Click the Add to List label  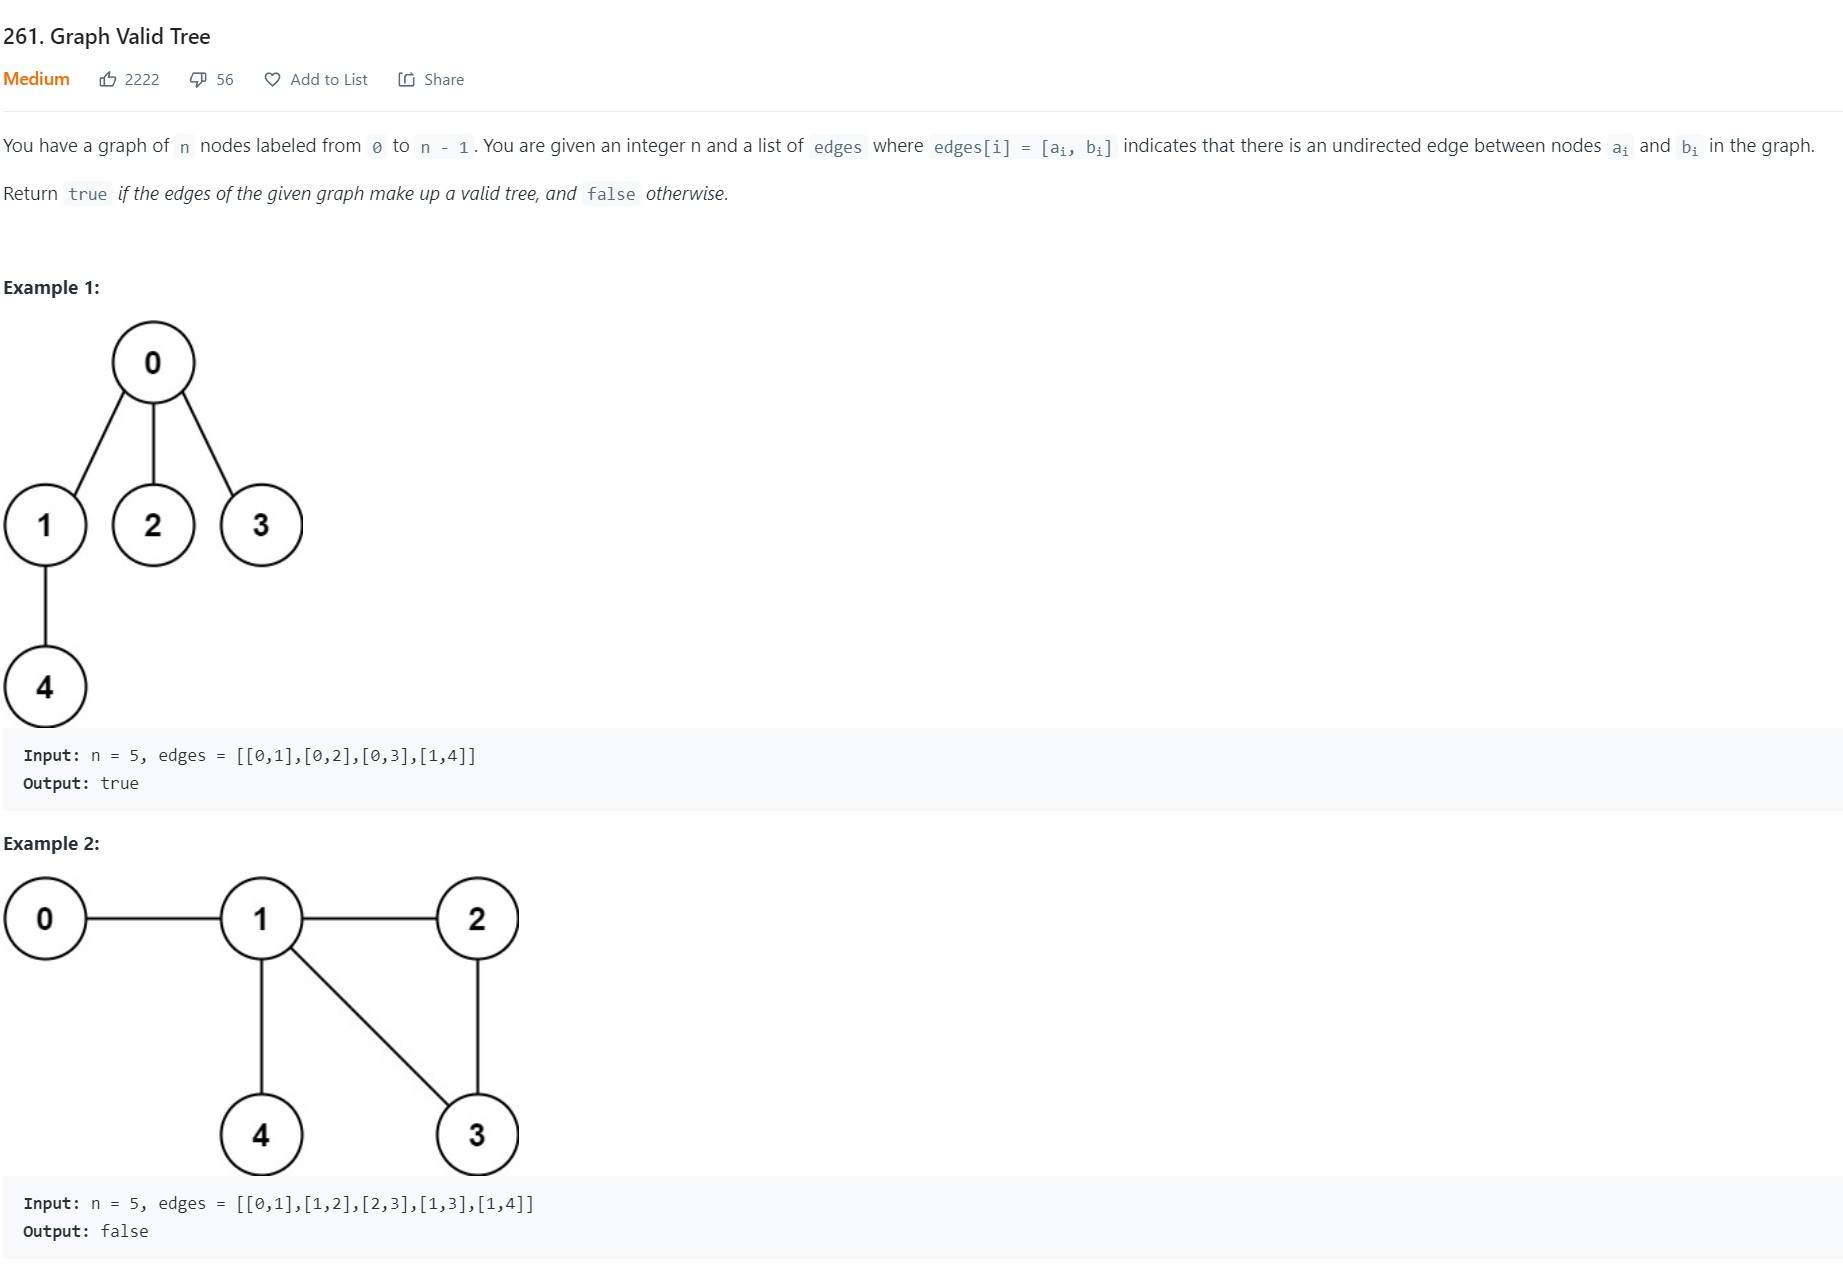(328, 79)
